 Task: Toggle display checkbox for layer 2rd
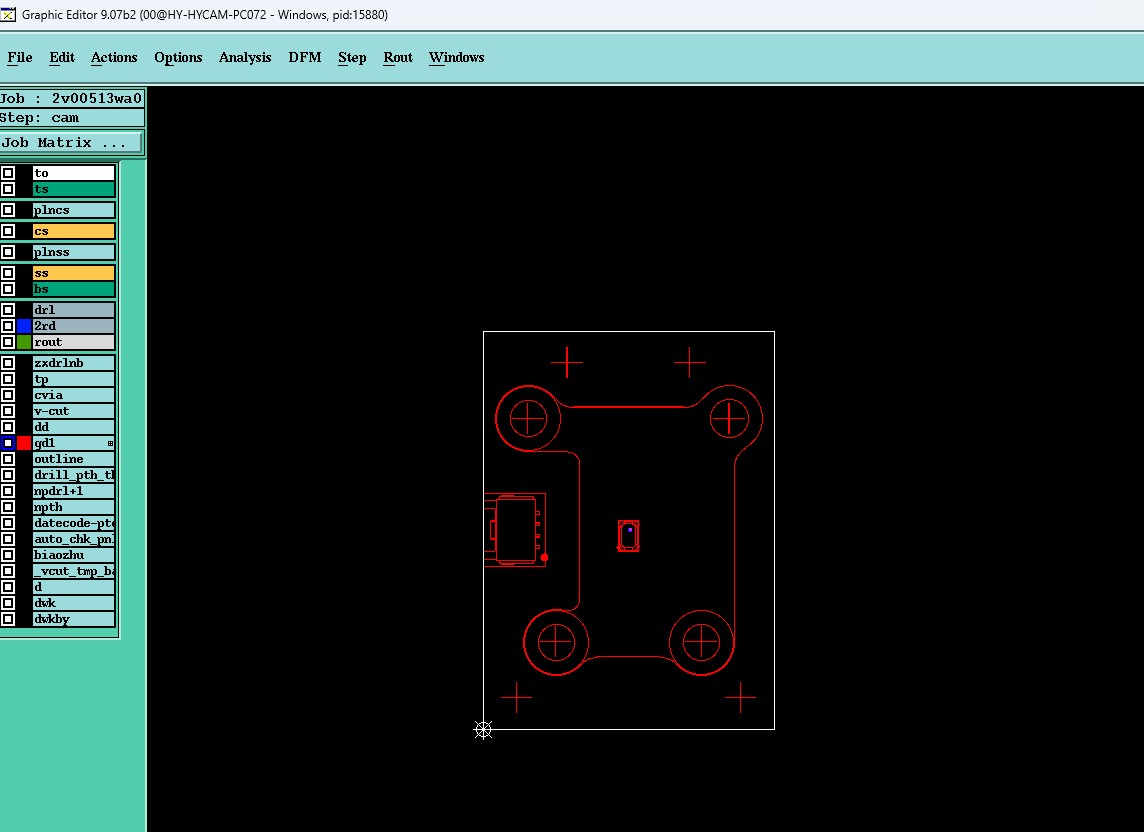8,326
